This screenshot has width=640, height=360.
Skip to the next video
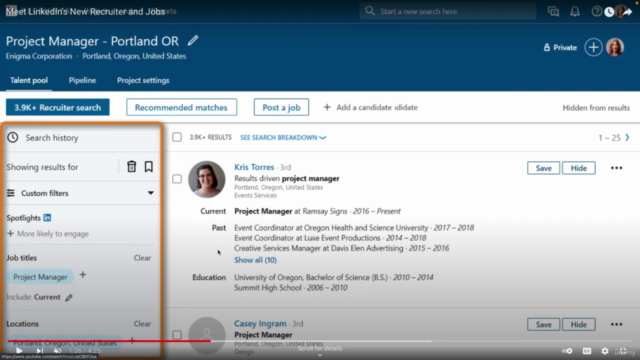pos(40,351)
